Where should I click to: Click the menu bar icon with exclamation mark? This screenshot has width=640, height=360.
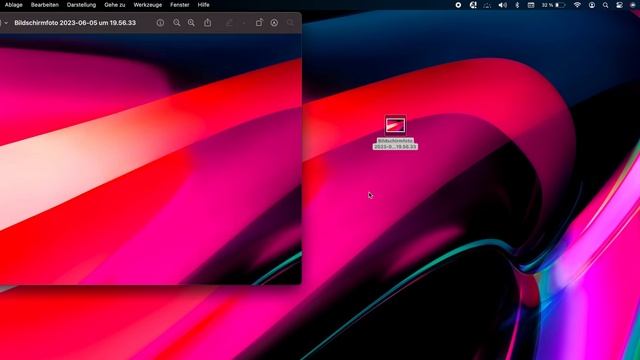click(473, 5)
